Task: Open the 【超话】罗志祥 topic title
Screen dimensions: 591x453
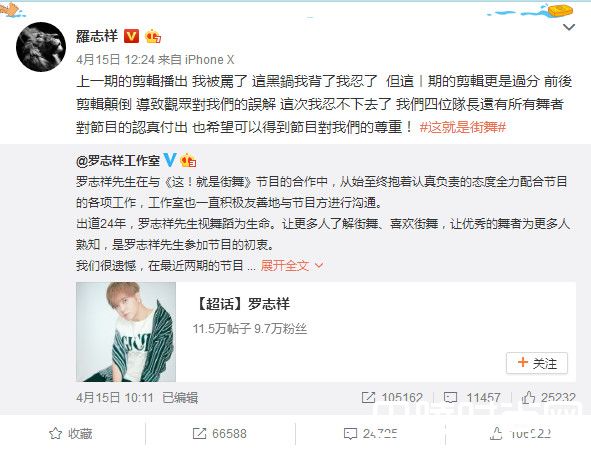Action: click(x=243, y=304)
